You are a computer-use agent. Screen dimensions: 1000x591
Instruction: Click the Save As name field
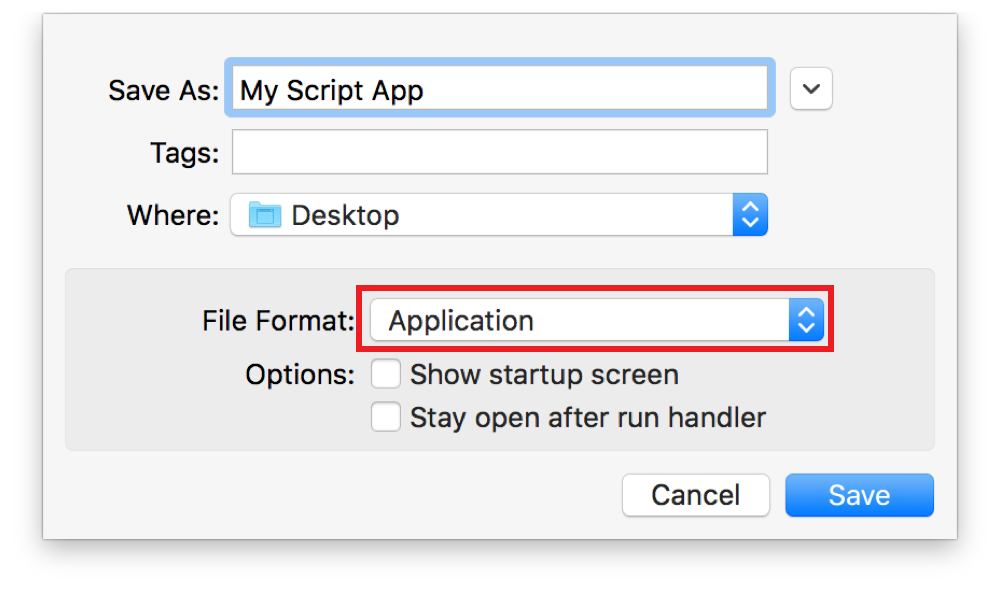[x=499, y=88]
